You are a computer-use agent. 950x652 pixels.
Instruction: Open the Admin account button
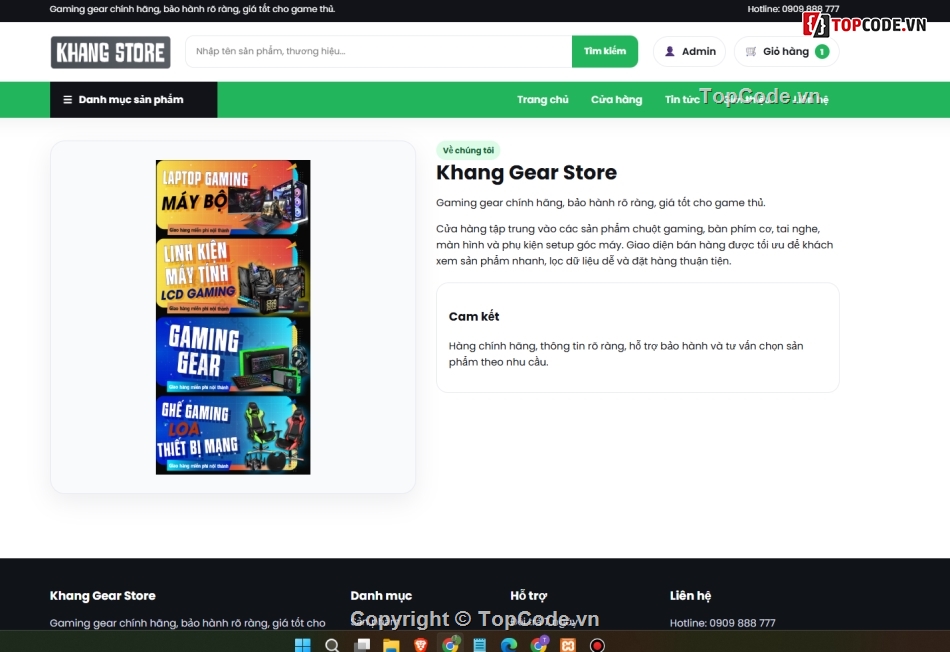[689, 52]
